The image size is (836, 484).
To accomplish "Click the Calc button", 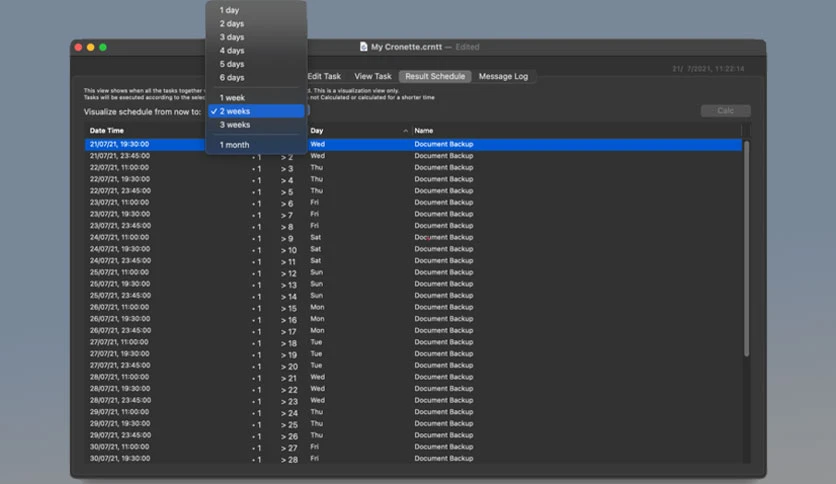I will (726, 110).
